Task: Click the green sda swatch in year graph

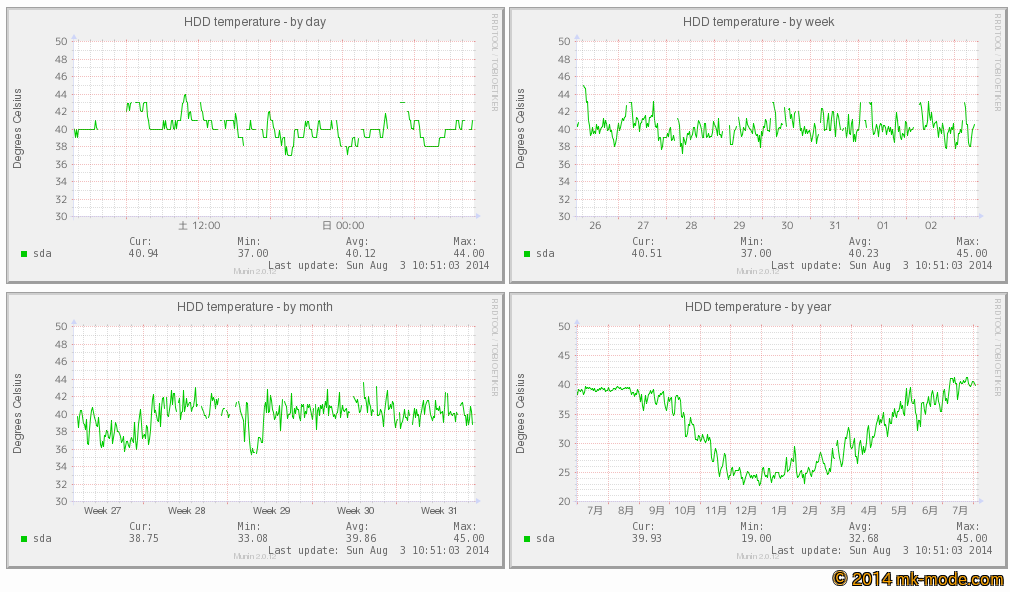Action: click(527, 539)
